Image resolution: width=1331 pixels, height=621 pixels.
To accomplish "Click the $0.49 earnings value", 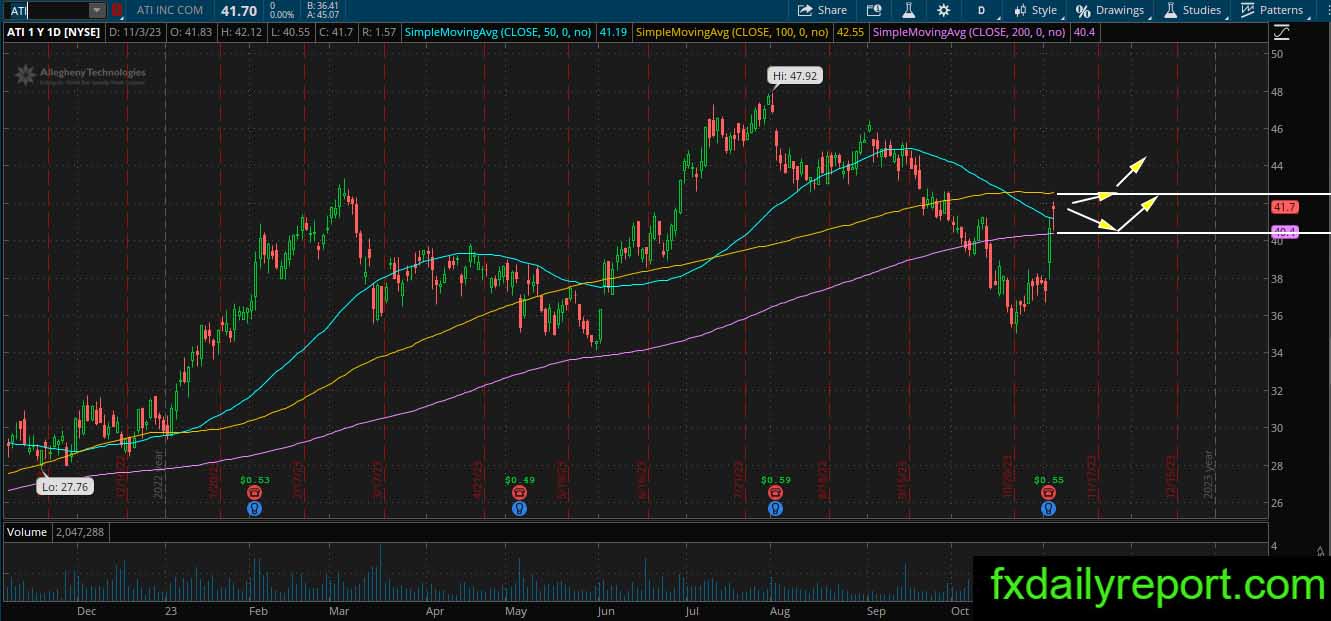I will pos(519,480).
